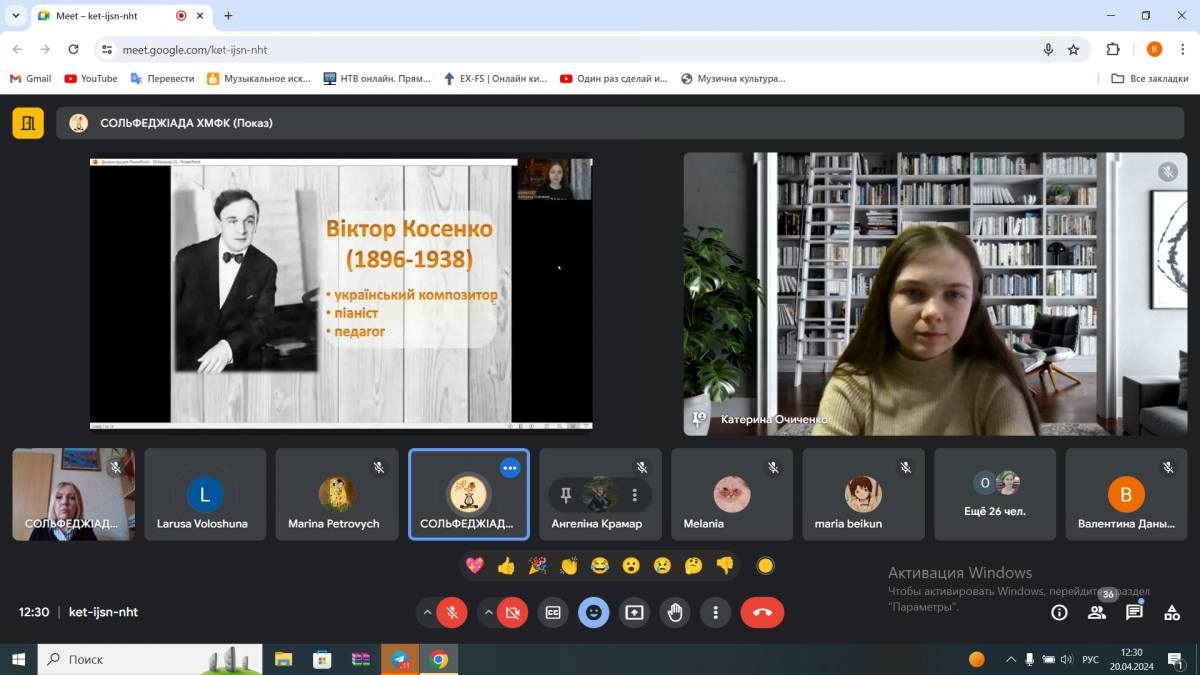Leave the call with red hang-up button

[x=762, y=612]
